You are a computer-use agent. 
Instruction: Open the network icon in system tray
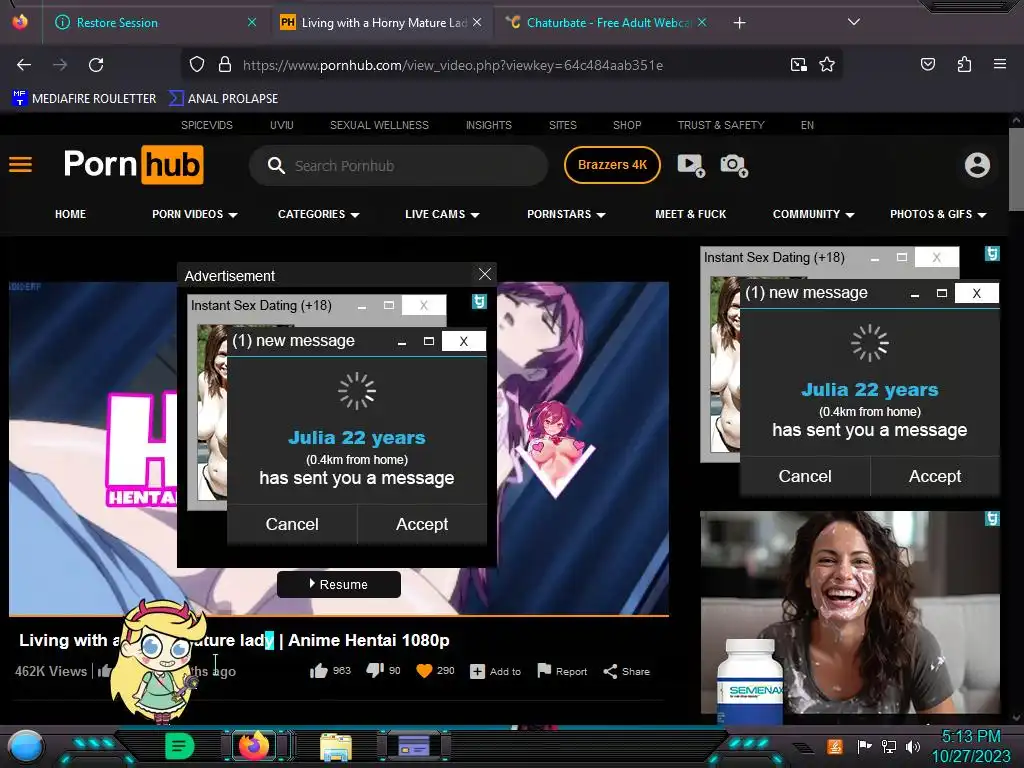coord(888,746)
